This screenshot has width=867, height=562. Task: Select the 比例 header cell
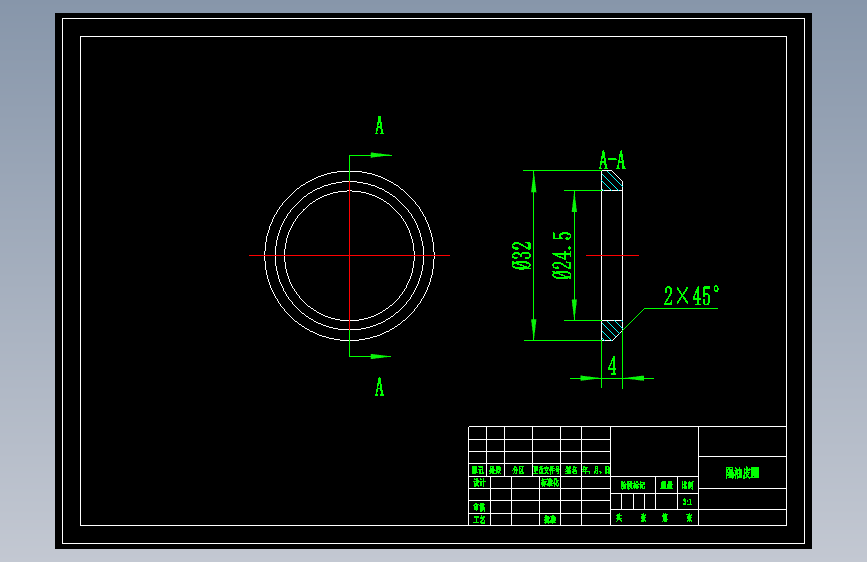[x=687, y=485]
